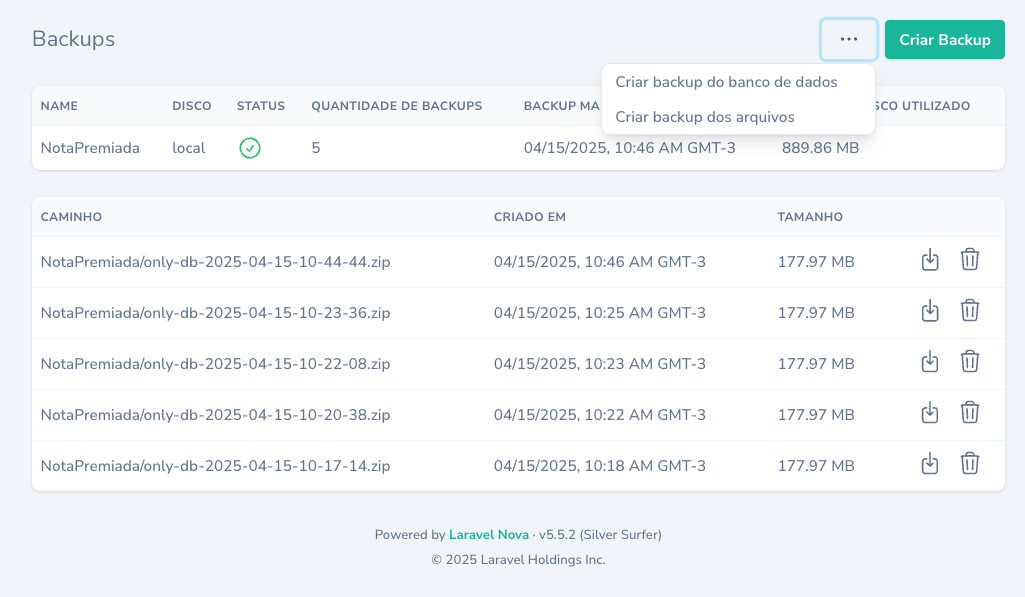Download the only-db-2025-04-15-10-22-08.zip backup
Image resolution: width=1025 pixels, height=597 pixels.
click(930, 362)
